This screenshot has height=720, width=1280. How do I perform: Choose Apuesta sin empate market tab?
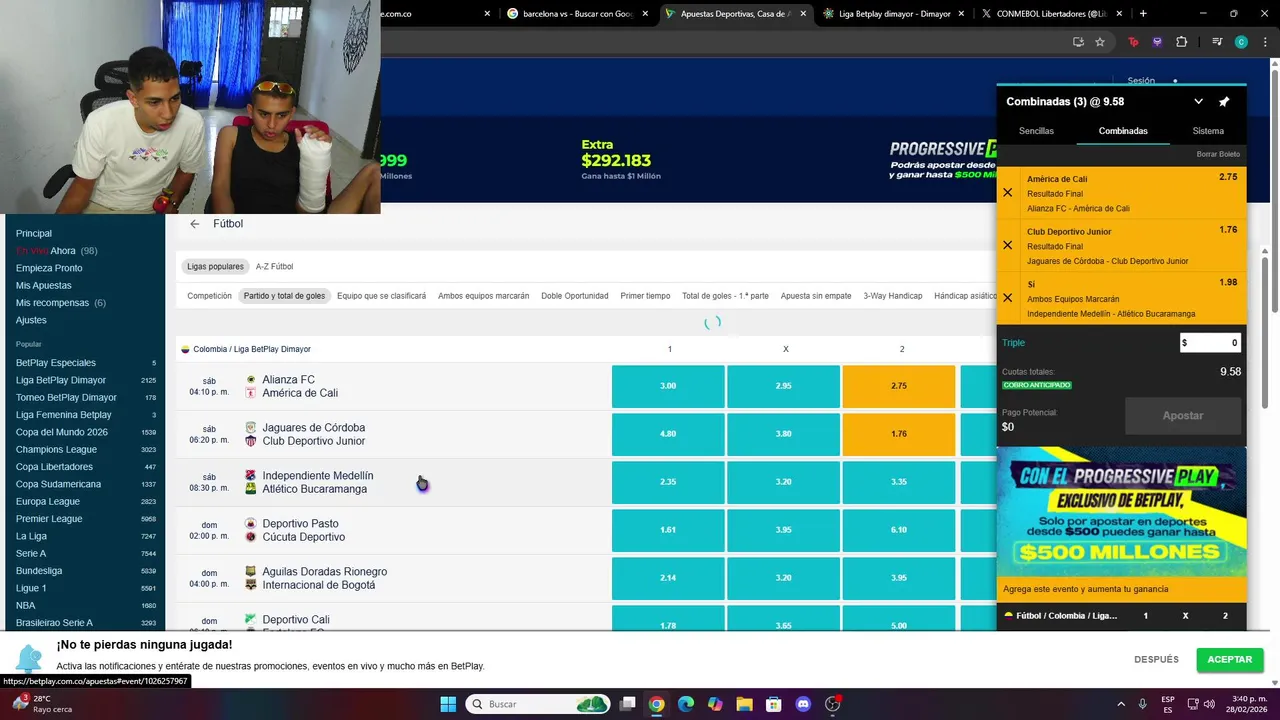coord(816,296)
